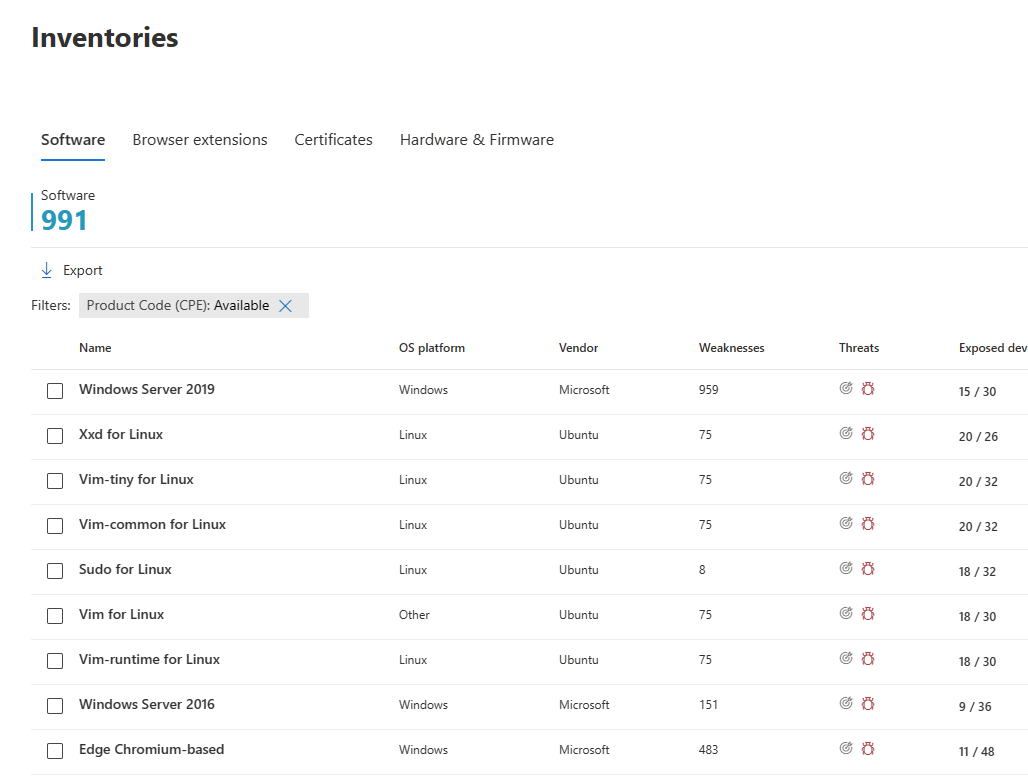Open the Xxd for Linux entry
Image resolution: width=1028 pixels, height=778 pixels.
coord(121,435)
